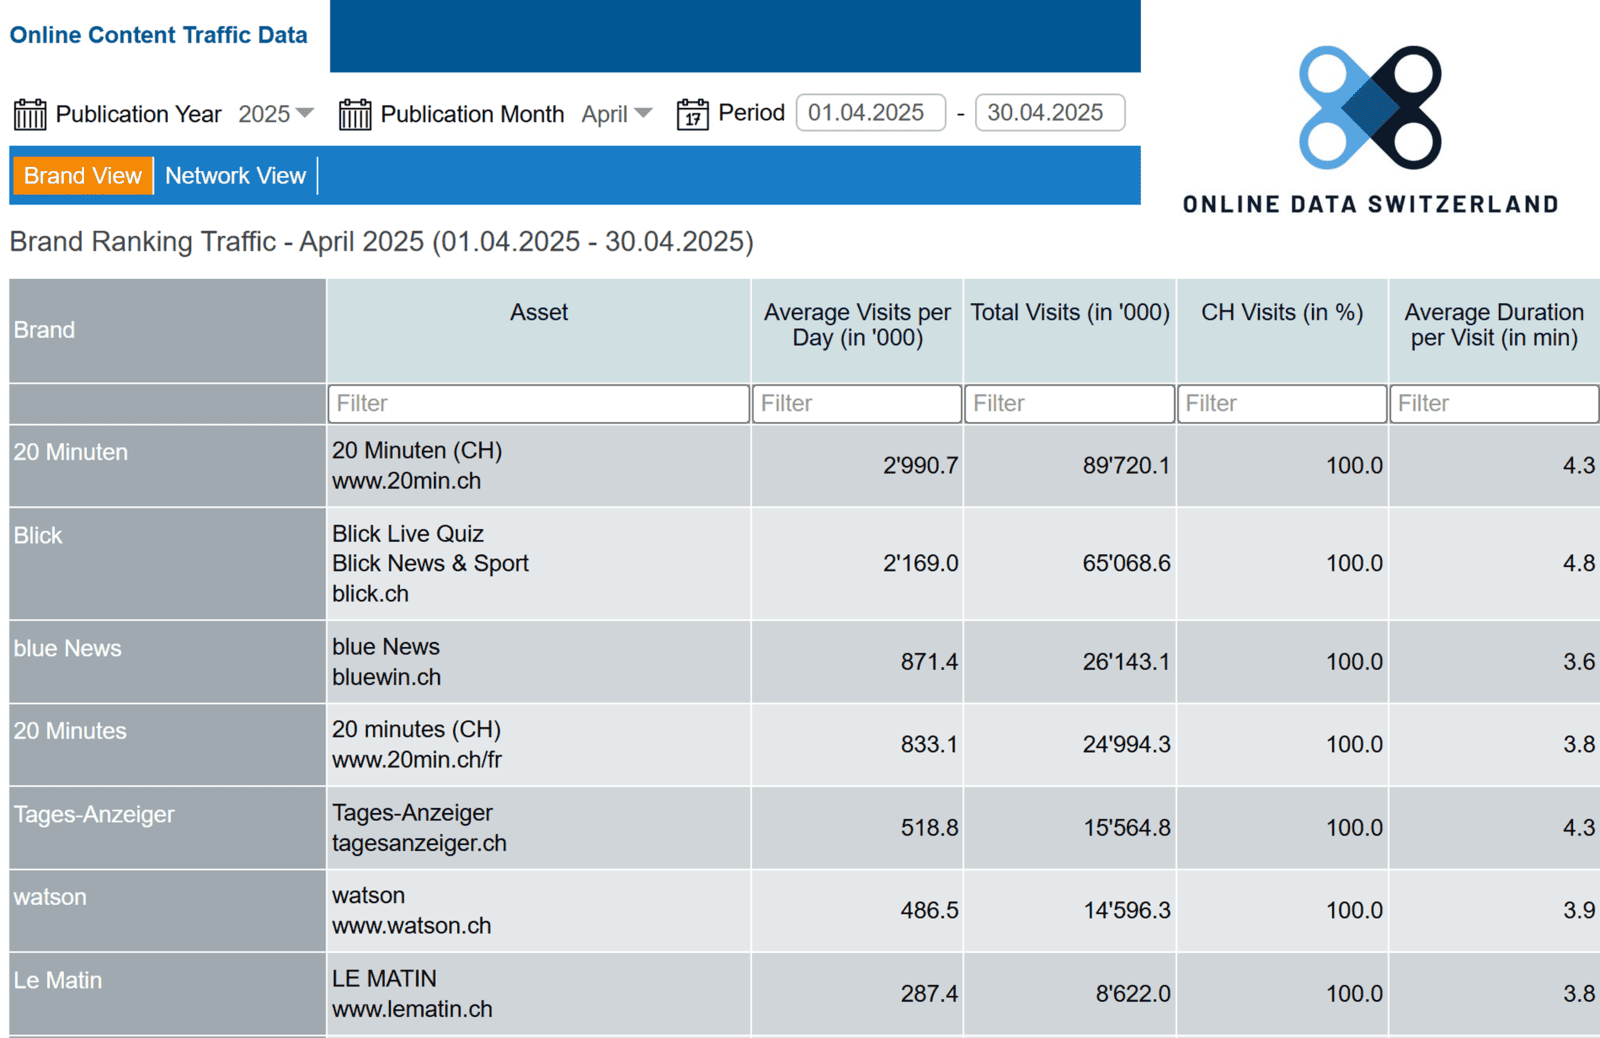The image size is (1600, 1038).
Task: Click the period end date field
Action: tap(1049, 113)
